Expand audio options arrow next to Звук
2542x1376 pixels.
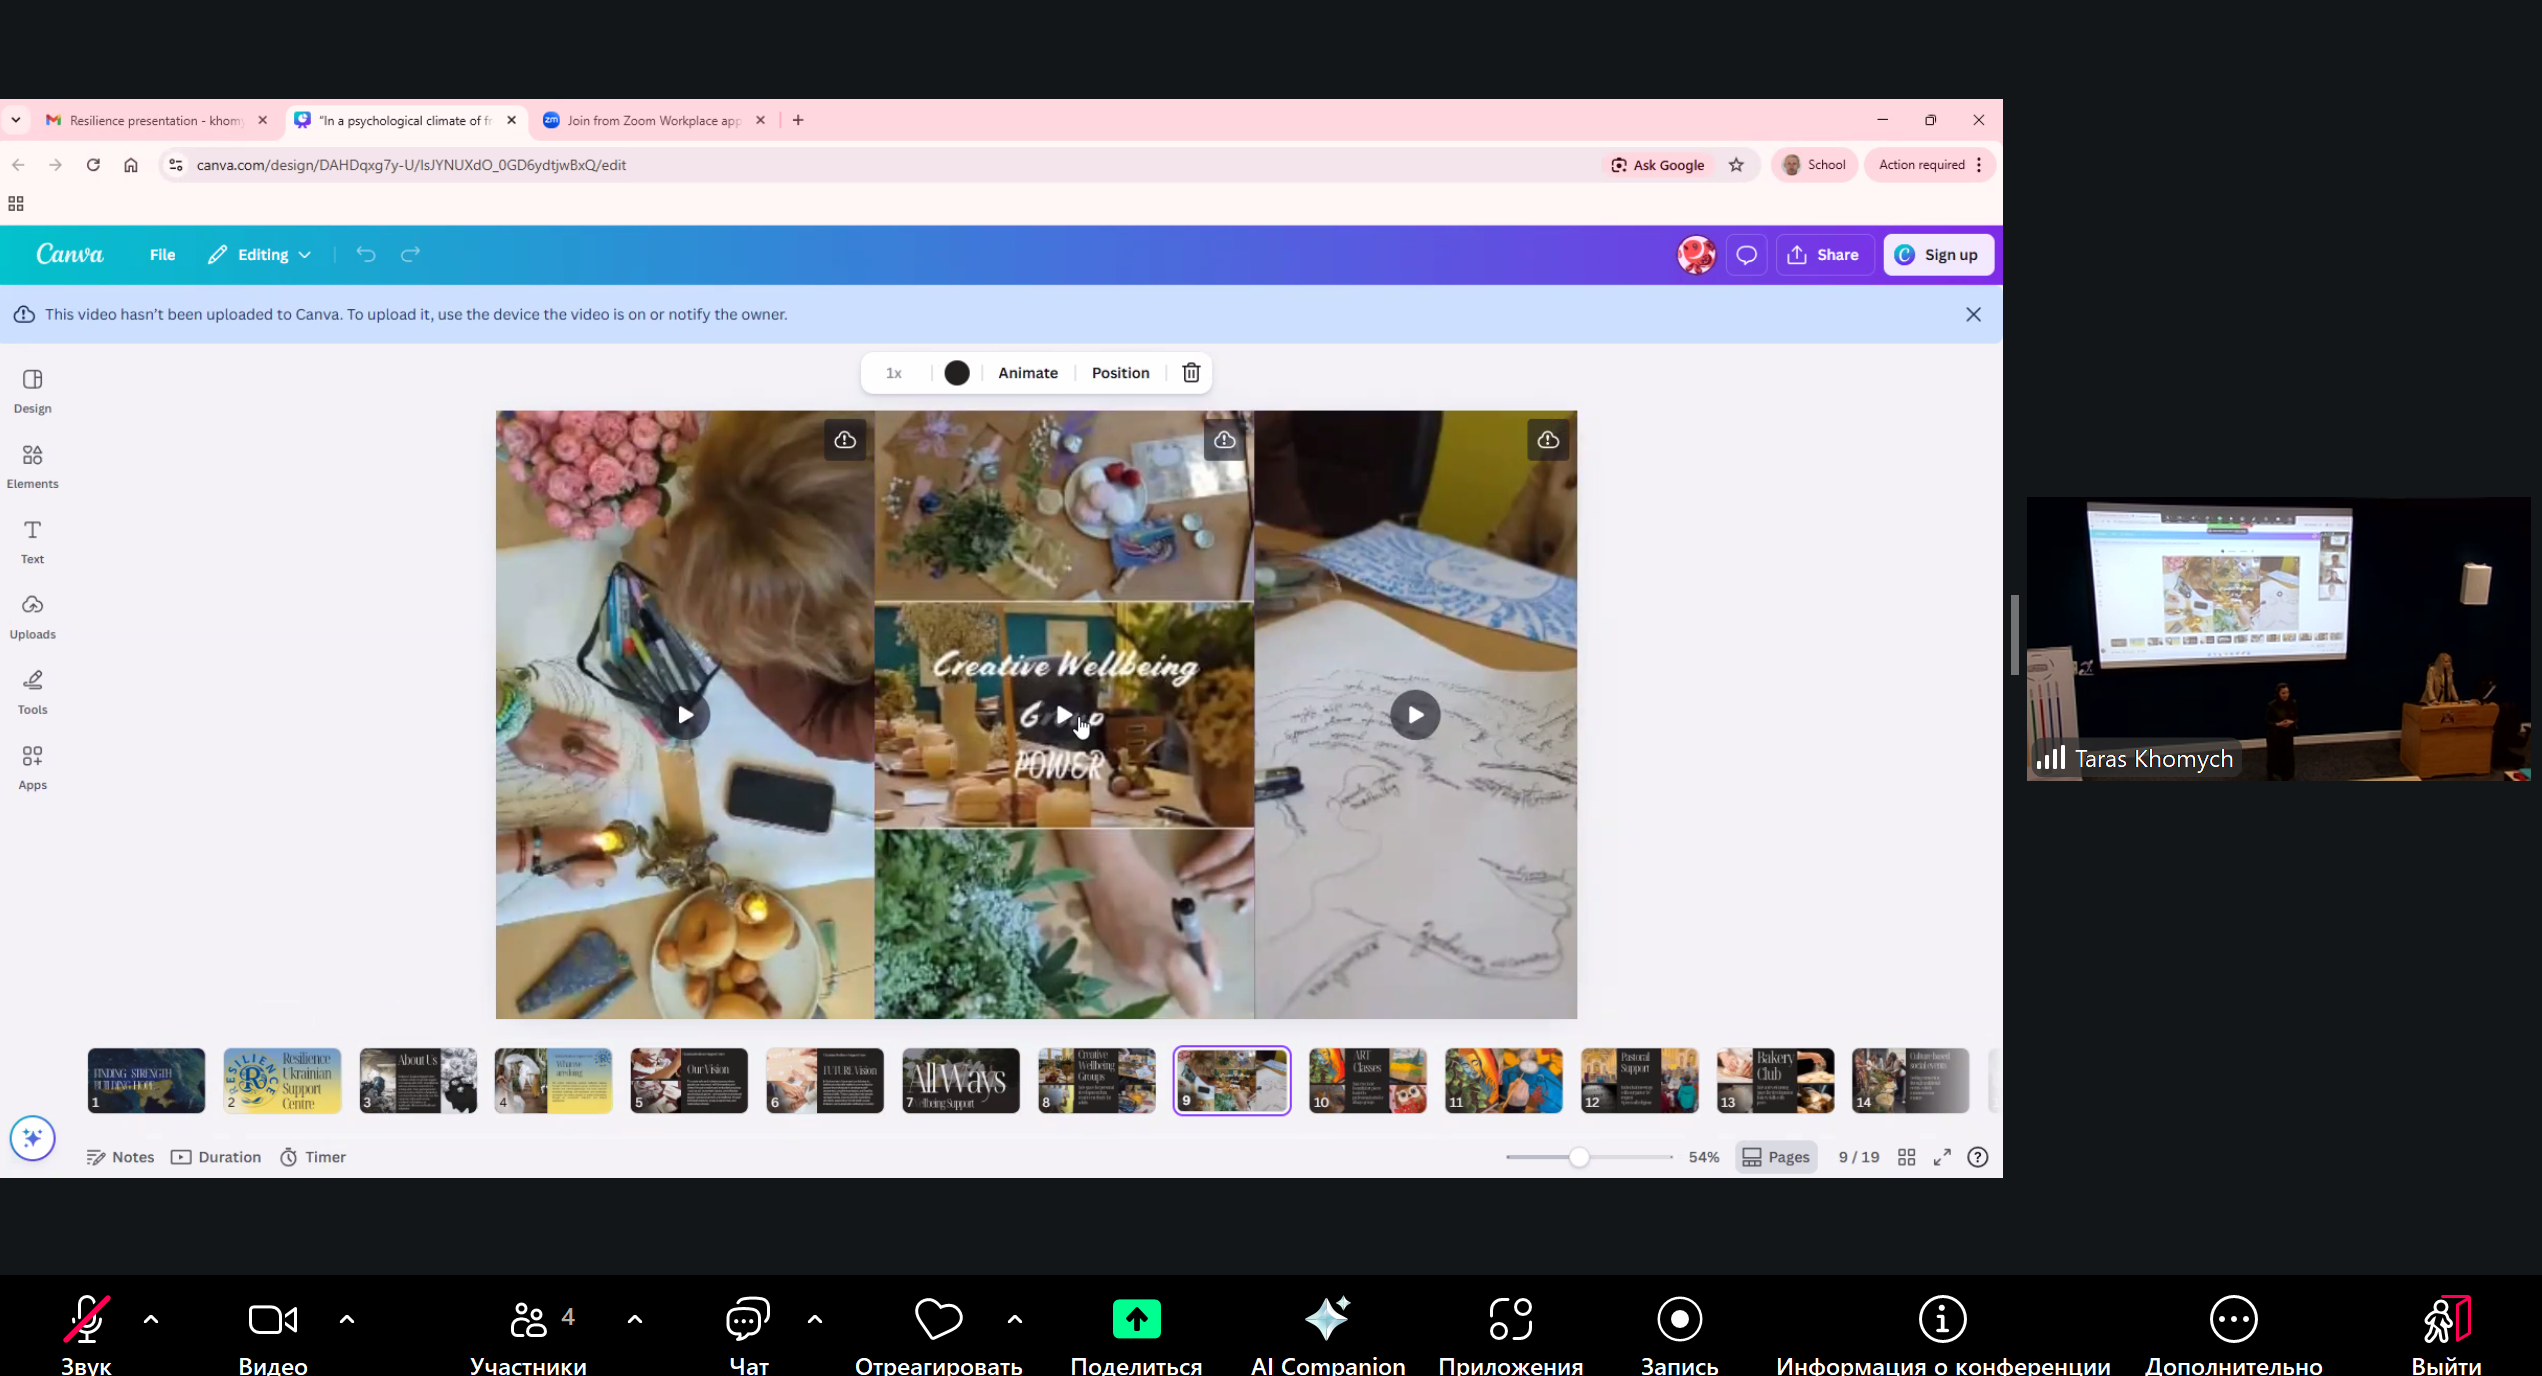click(151, 1319)
